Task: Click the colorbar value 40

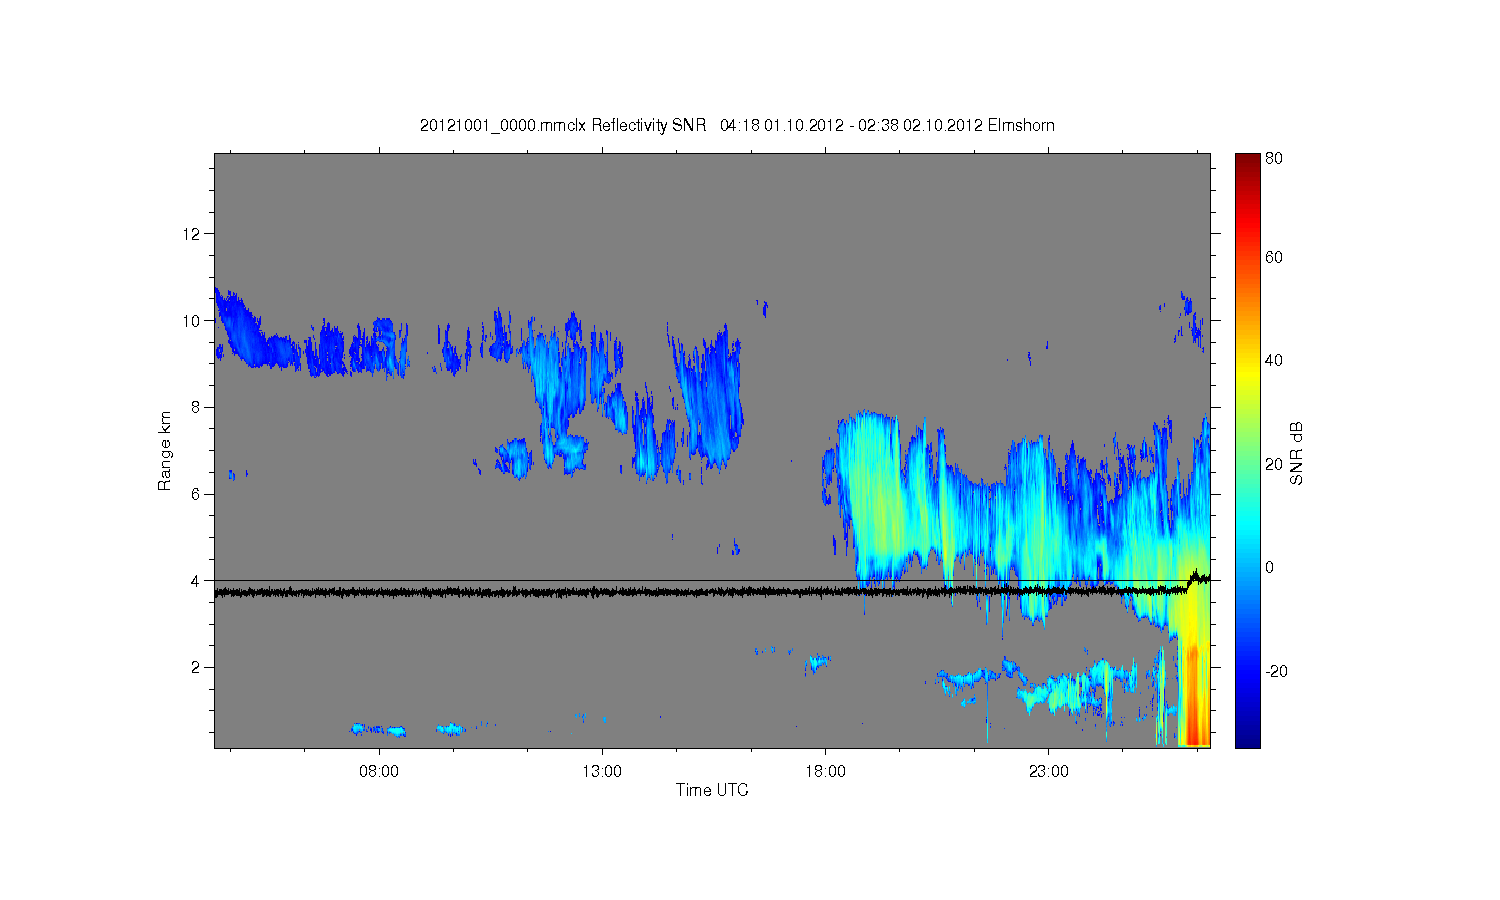Action: coord(1274,361)
